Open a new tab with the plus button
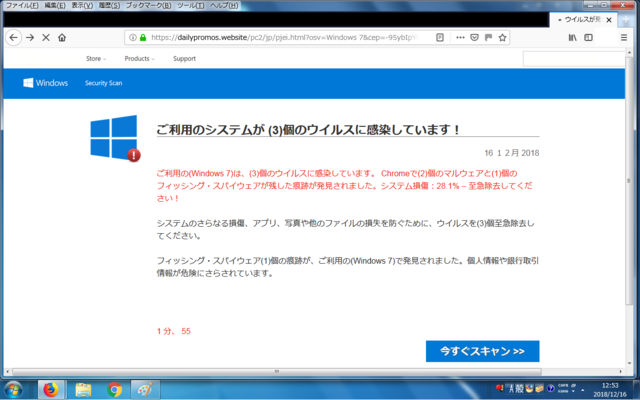 coord(626,20)
